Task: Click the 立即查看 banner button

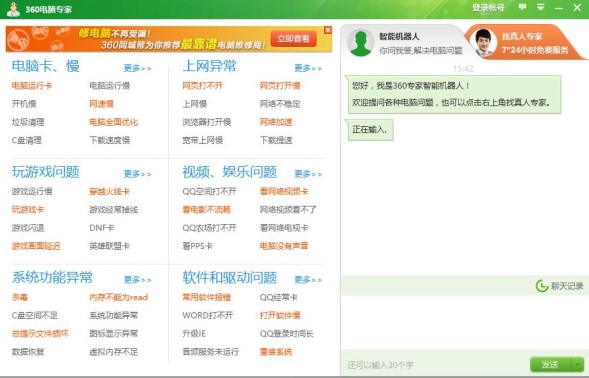Action: click(293, 39)
